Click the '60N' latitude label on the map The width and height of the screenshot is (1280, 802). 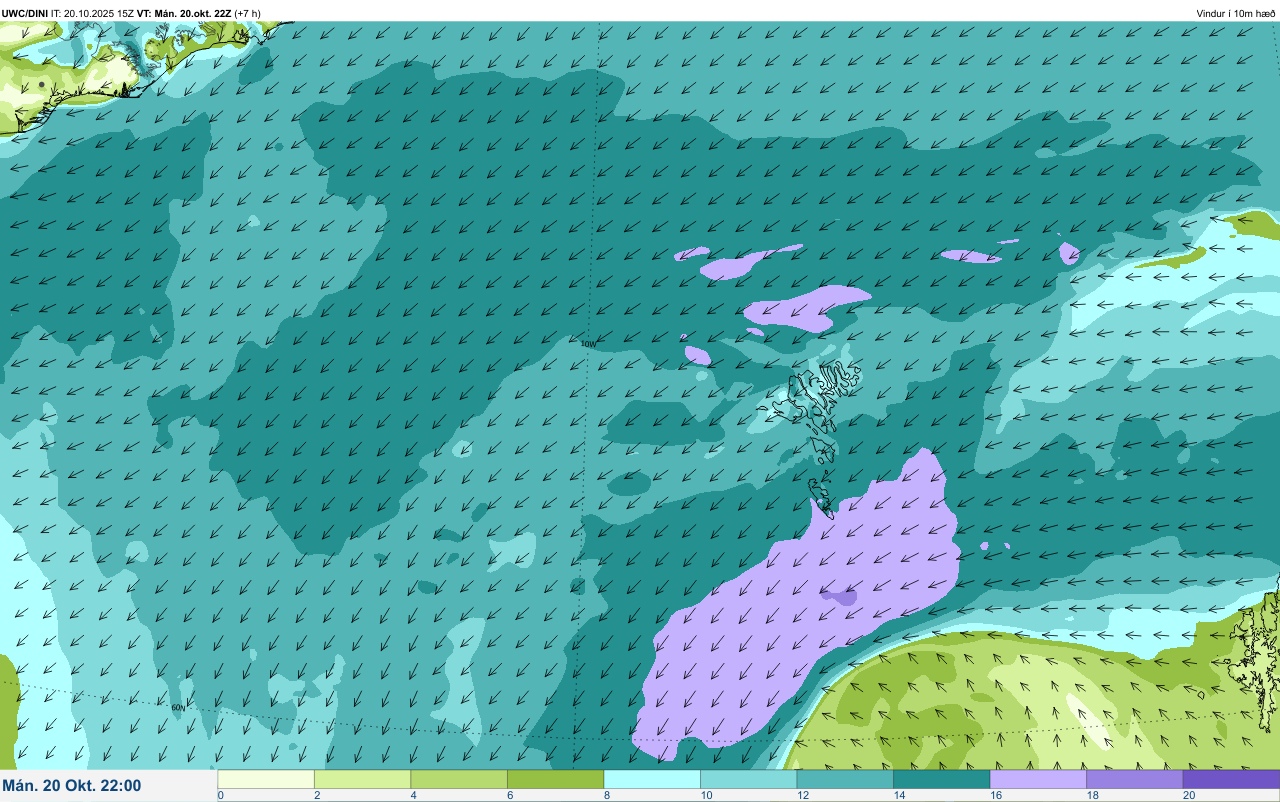tap(178, 707)
